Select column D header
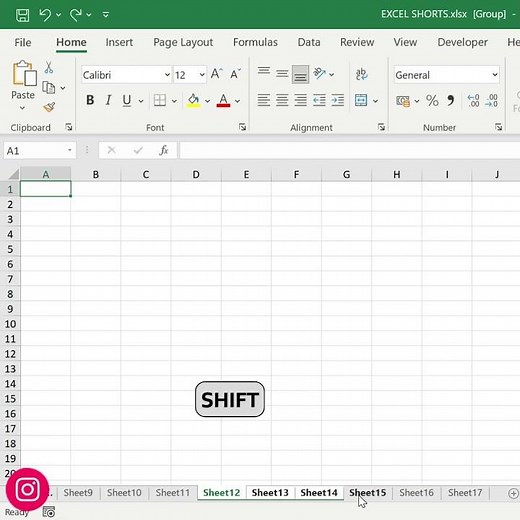This screenshot has width=520, height=520. pyautogui.click(x=196, y=174)
